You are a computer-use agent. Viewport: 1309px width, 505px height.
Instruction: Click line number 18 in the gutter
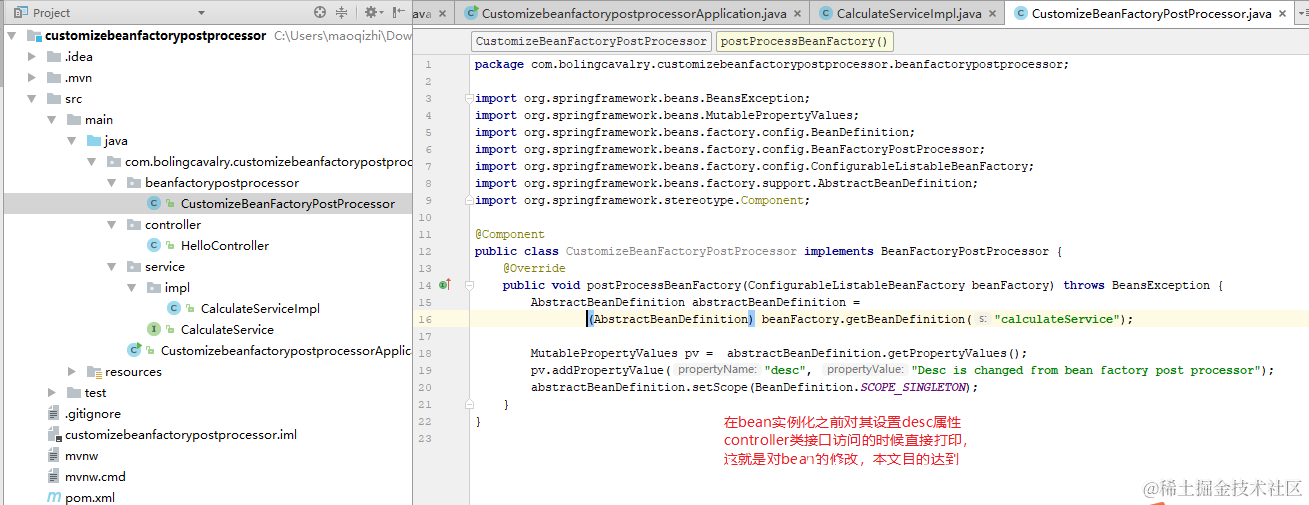point(426,353)
